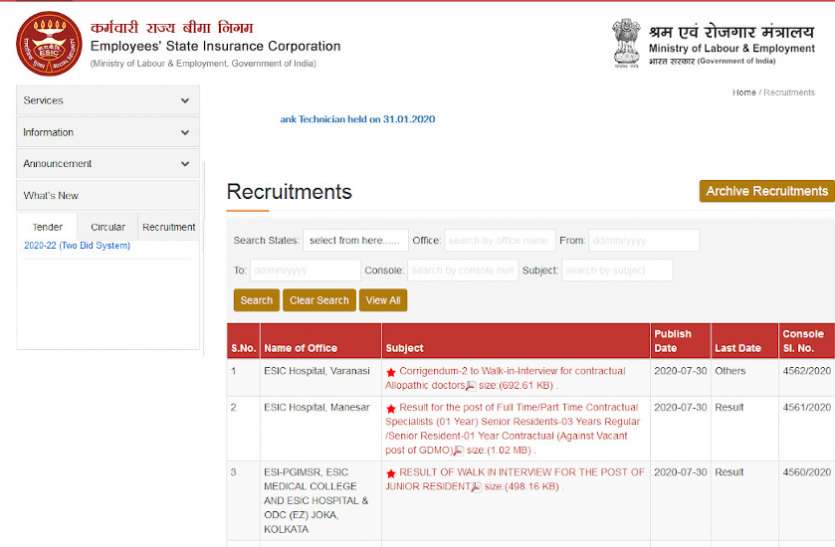Focus the Console search field
This screenshot has height=547, width=835.
pos(463,270)
